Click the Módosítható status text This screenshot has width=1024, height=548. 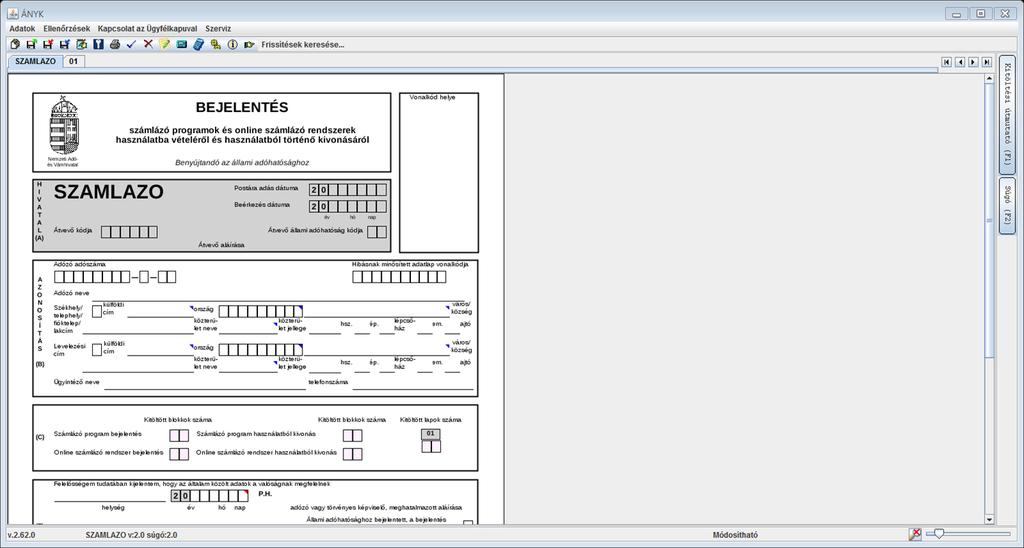point(735,535)
